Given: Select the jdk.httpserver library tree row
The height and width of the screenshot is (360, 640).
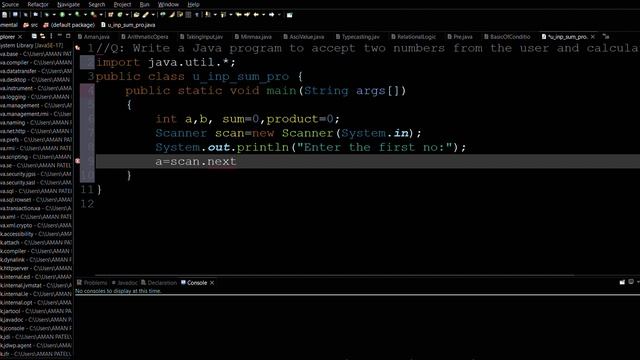Looking at the screenshot, I should pyautogui.click(x=36, y=268).
